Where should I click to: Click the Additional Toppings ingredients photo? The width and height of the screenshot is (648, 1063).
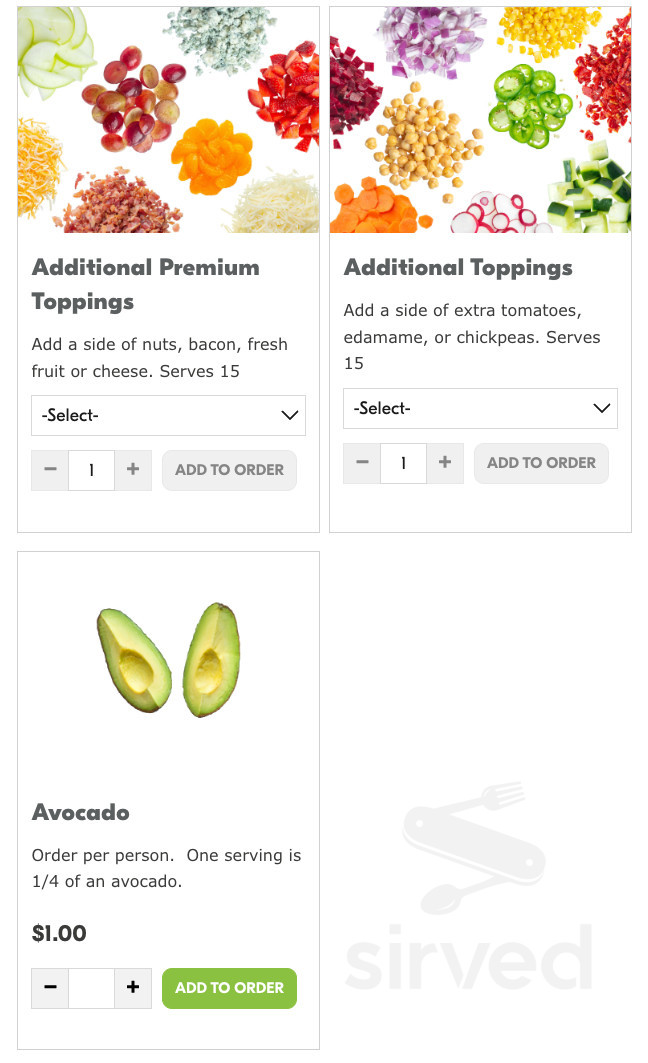(x=480, y=119)
